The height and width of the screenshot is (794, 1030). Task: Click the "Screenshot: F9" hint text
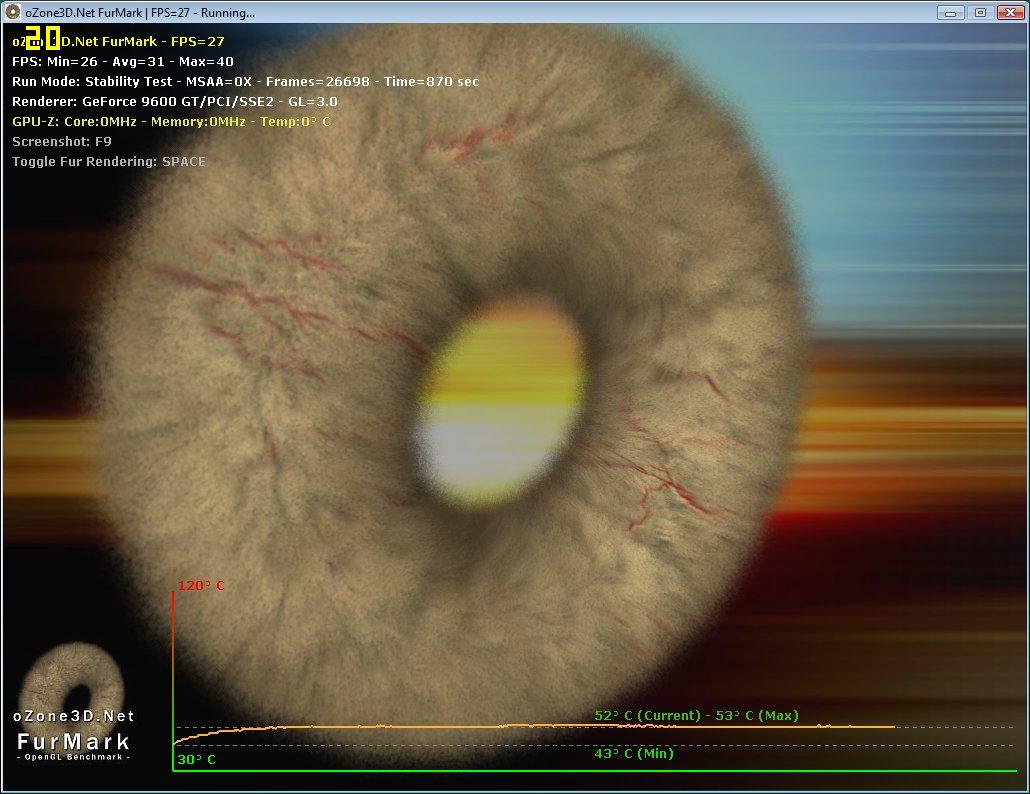coord(62,141)
